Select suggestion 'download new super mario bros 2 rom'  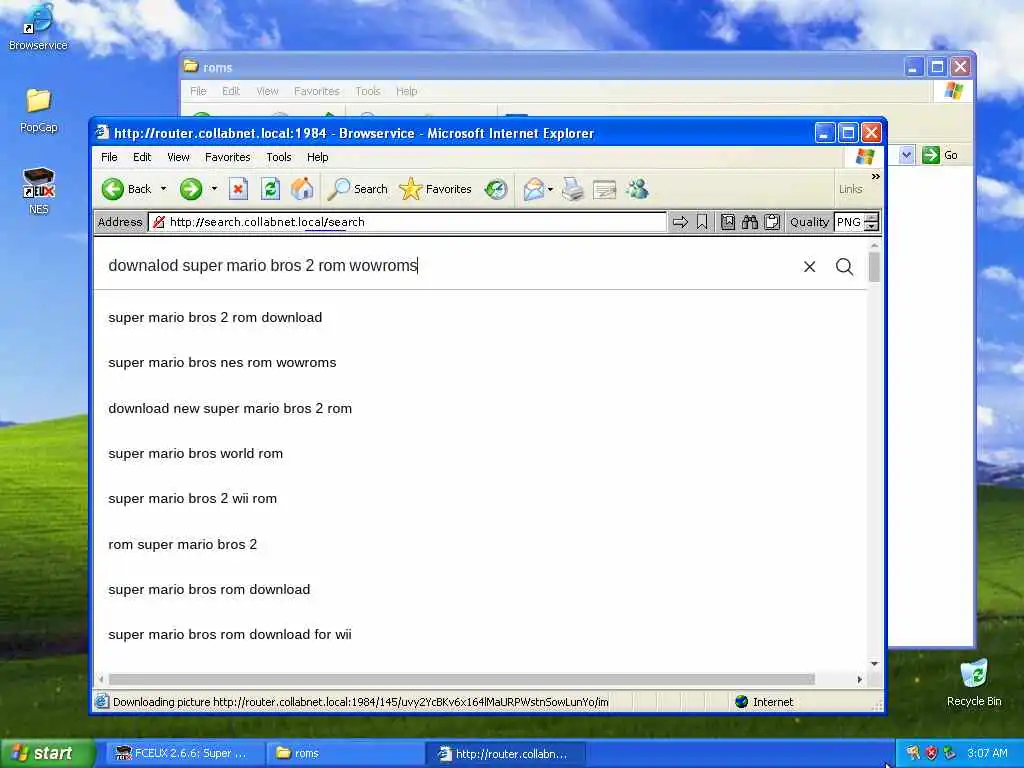tap(230, 408)
